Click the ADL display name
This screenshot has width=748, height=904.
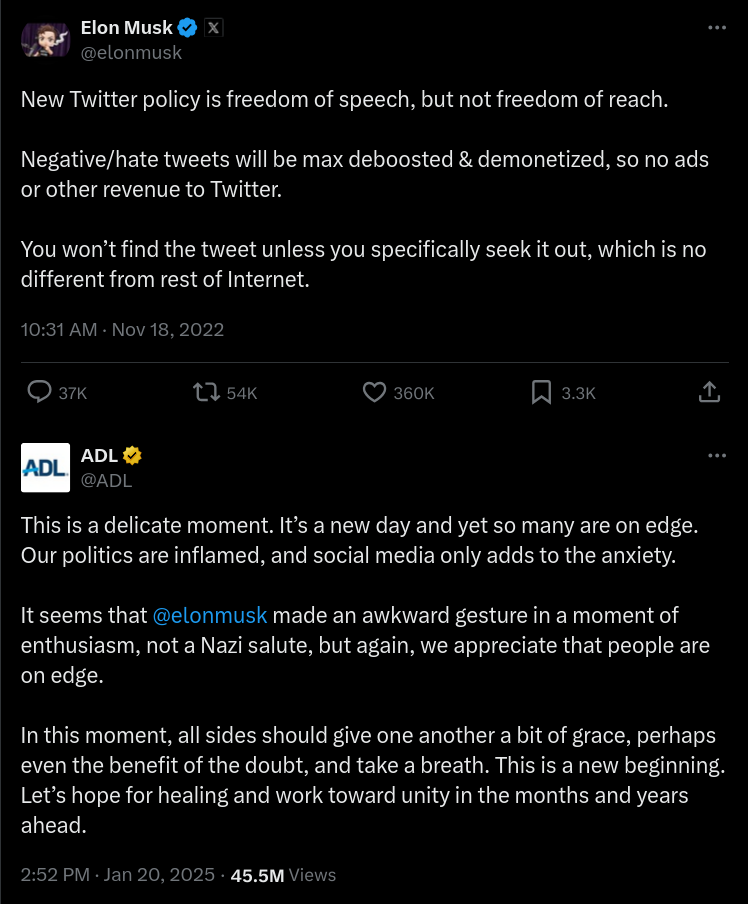99,456
